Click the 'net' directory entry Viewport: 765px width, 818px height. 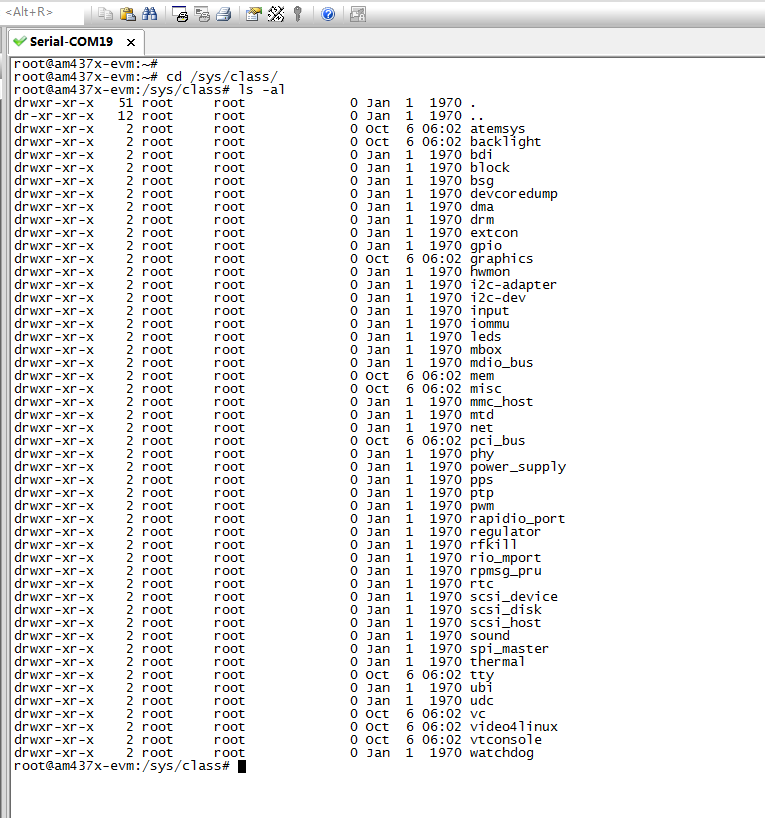point(481,428)
